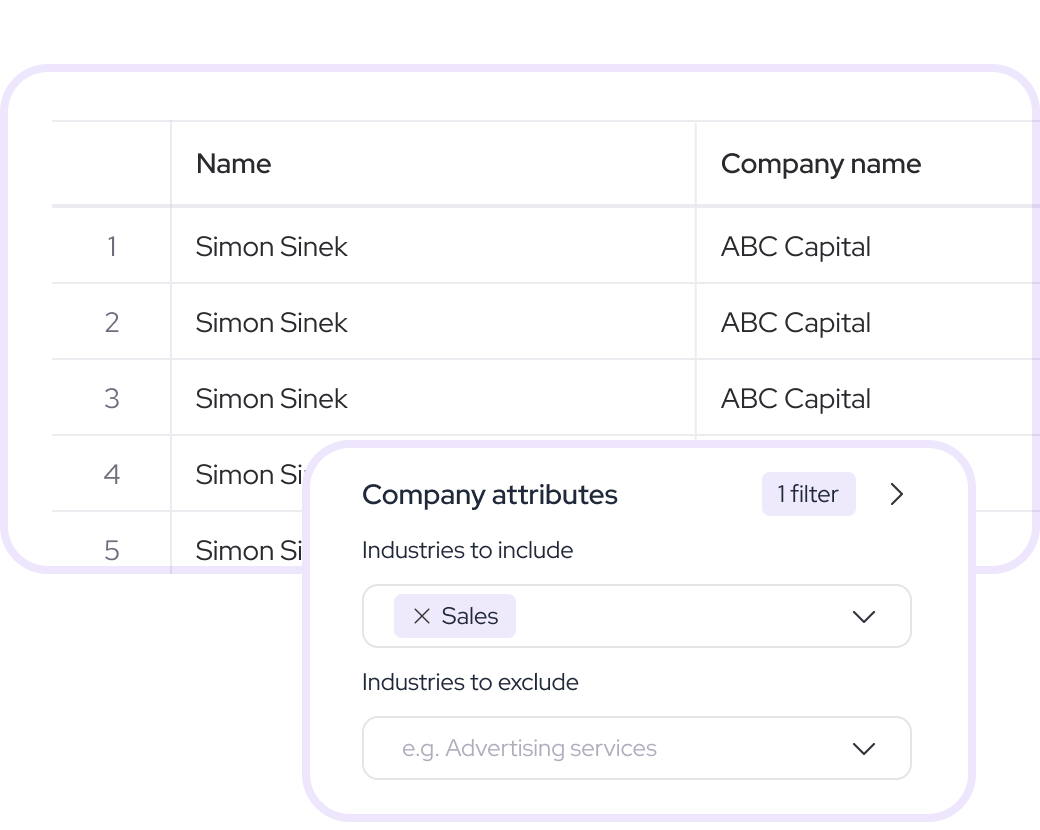The height and width of the screenshot is (830, 1040).
Task: Click Simon Sinek in the third row
Action: coord(271,398)
